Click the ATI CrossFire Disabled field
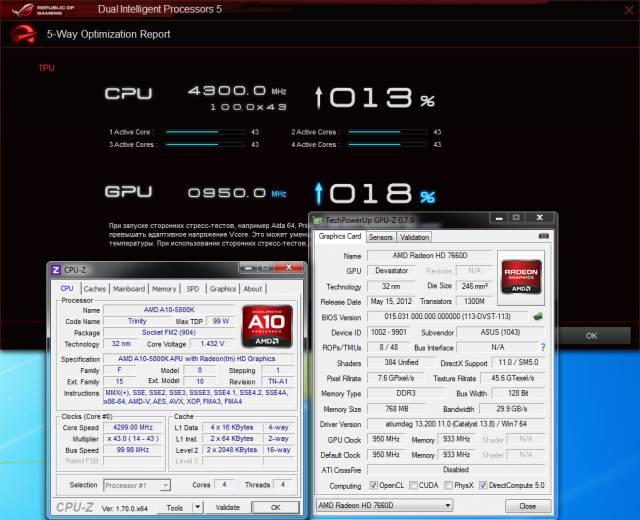 click(456, 470)
